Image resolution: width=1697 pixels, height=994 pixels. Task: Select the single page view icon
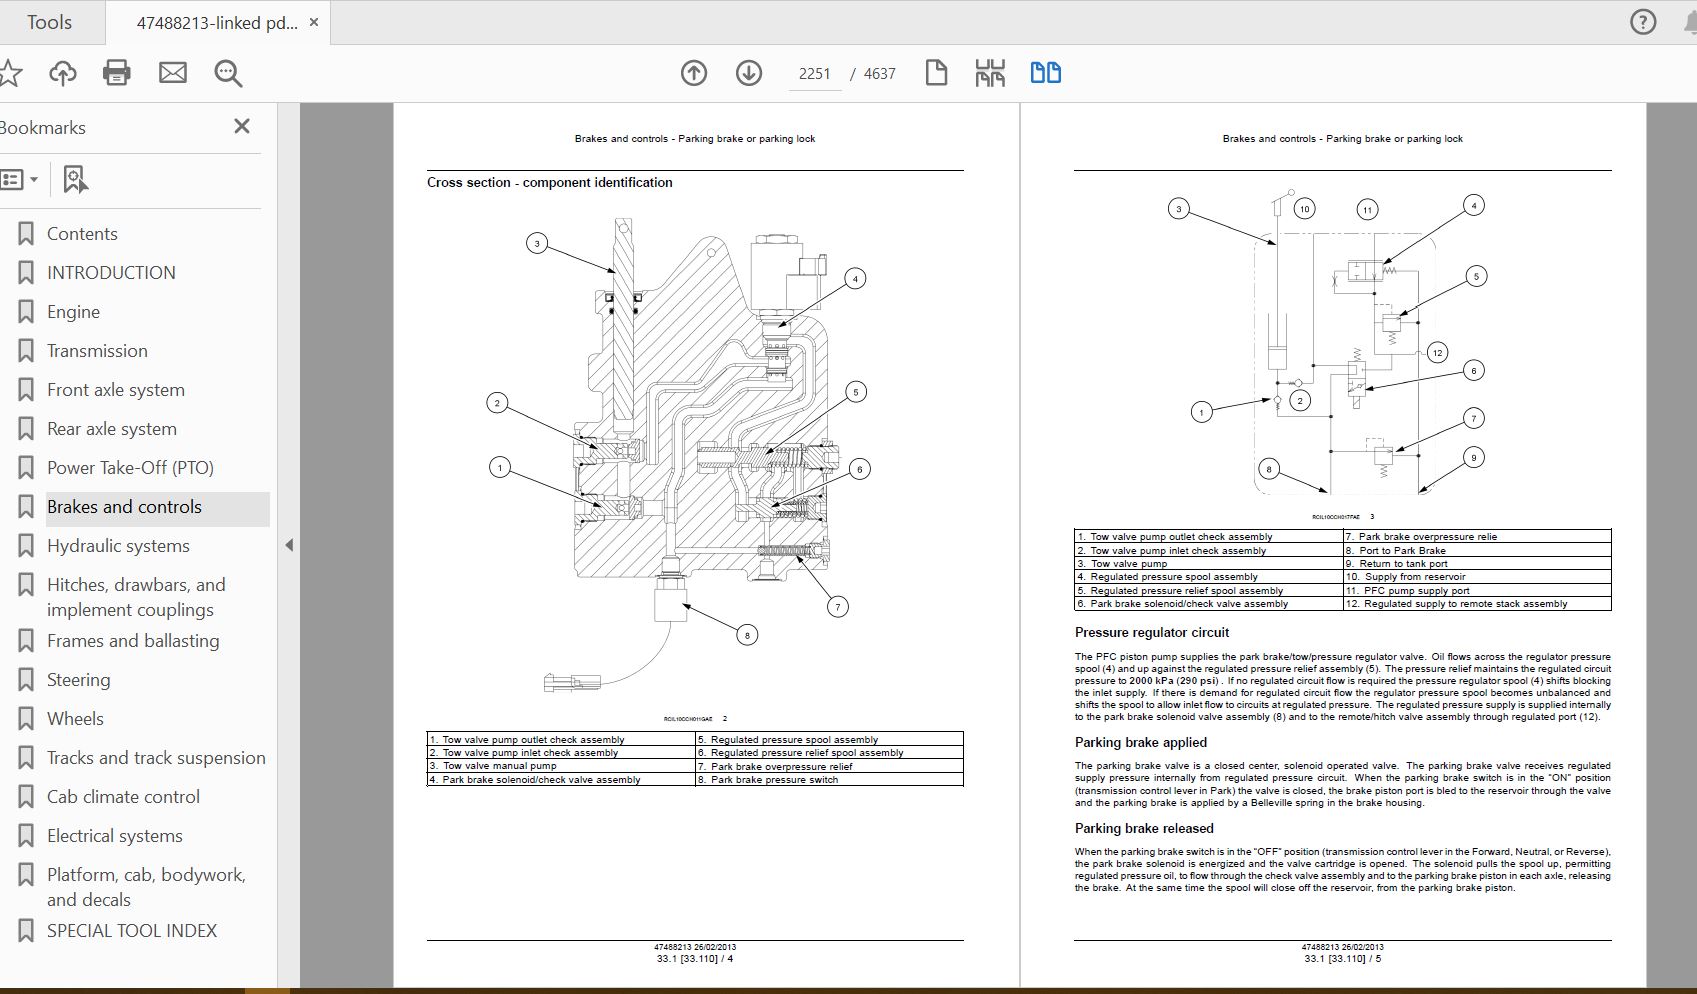pos(936,73)
